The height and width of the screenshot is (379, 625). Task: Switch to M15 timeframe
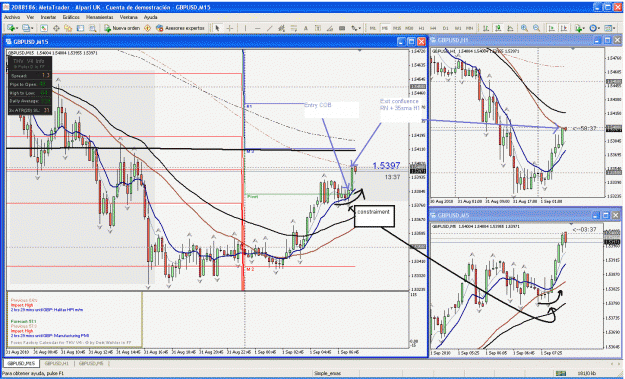pos(397,28)
